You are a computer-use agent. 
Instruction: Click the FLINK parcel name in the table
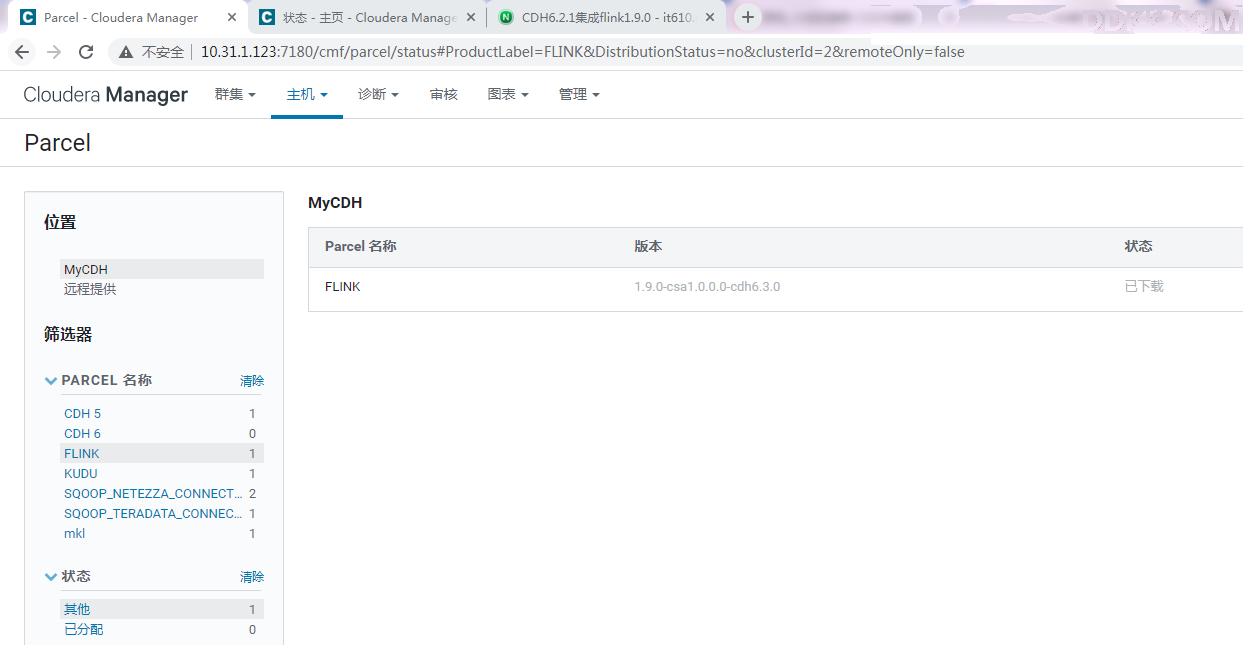click(x=343, y=286)
